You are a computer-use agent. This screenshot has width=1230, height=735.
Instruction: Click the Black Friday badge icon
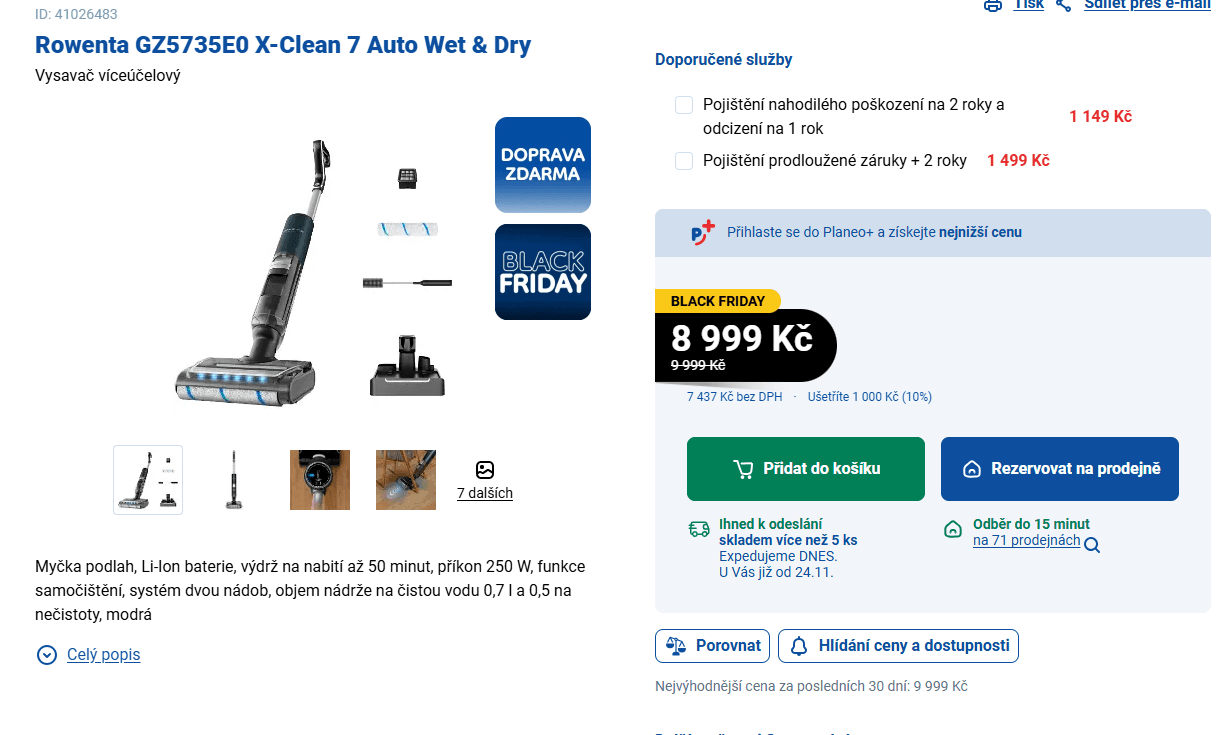[x=542, y=272]
